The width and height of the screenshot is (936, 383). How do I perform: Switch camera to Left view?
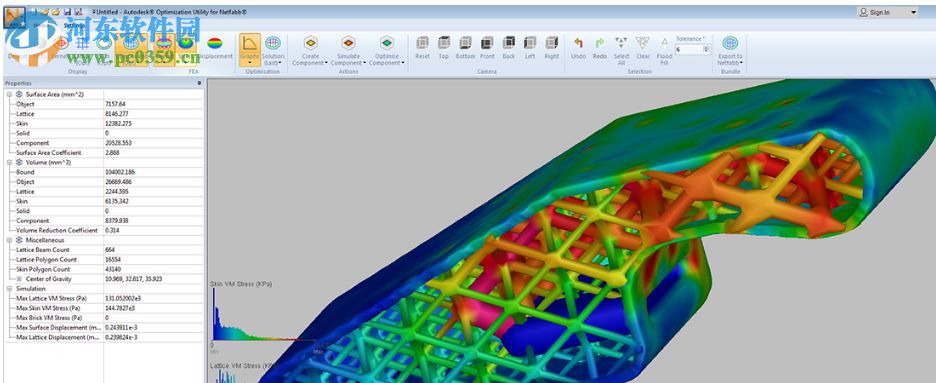pos(530,48)
